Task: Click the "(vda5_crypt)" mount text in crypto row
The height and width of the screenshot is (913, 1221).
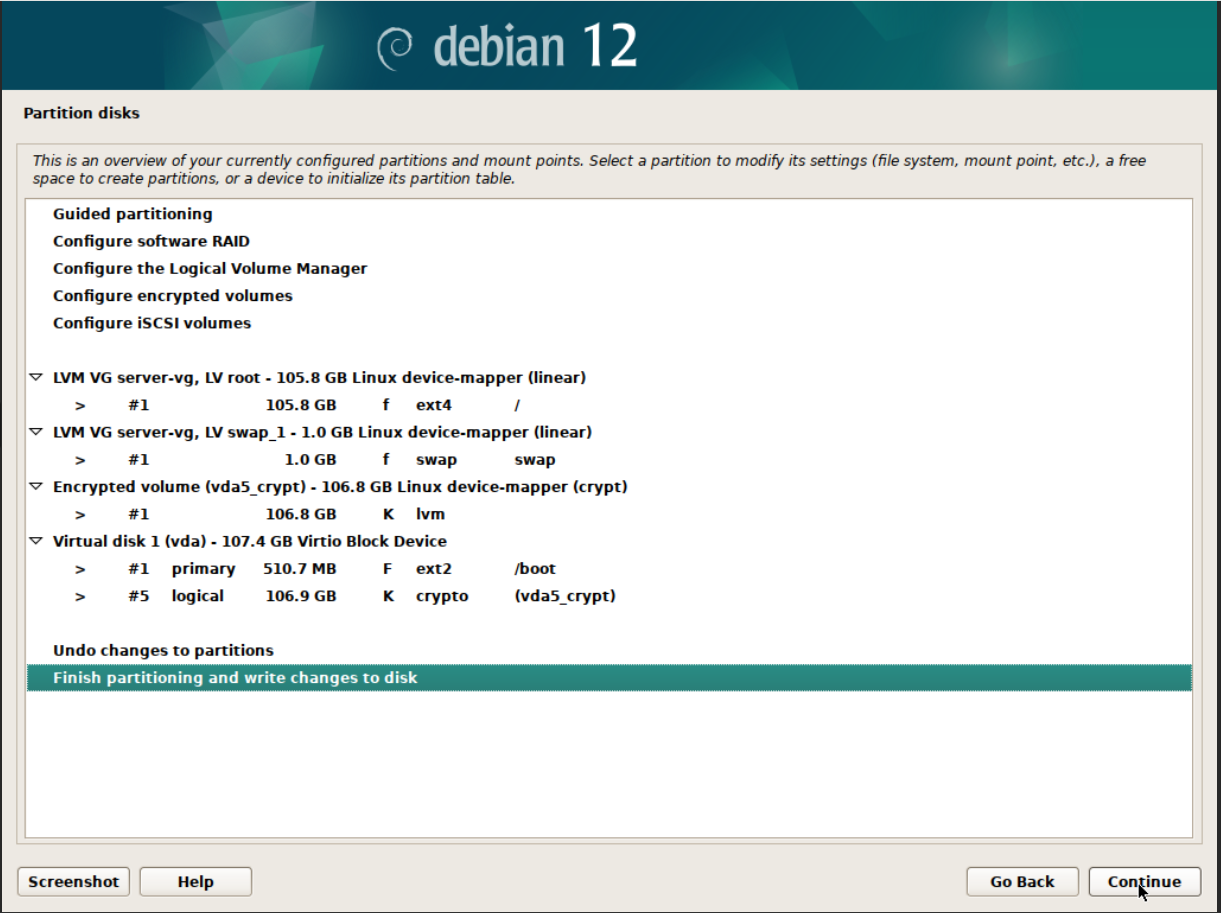Action: click(565, 596)
